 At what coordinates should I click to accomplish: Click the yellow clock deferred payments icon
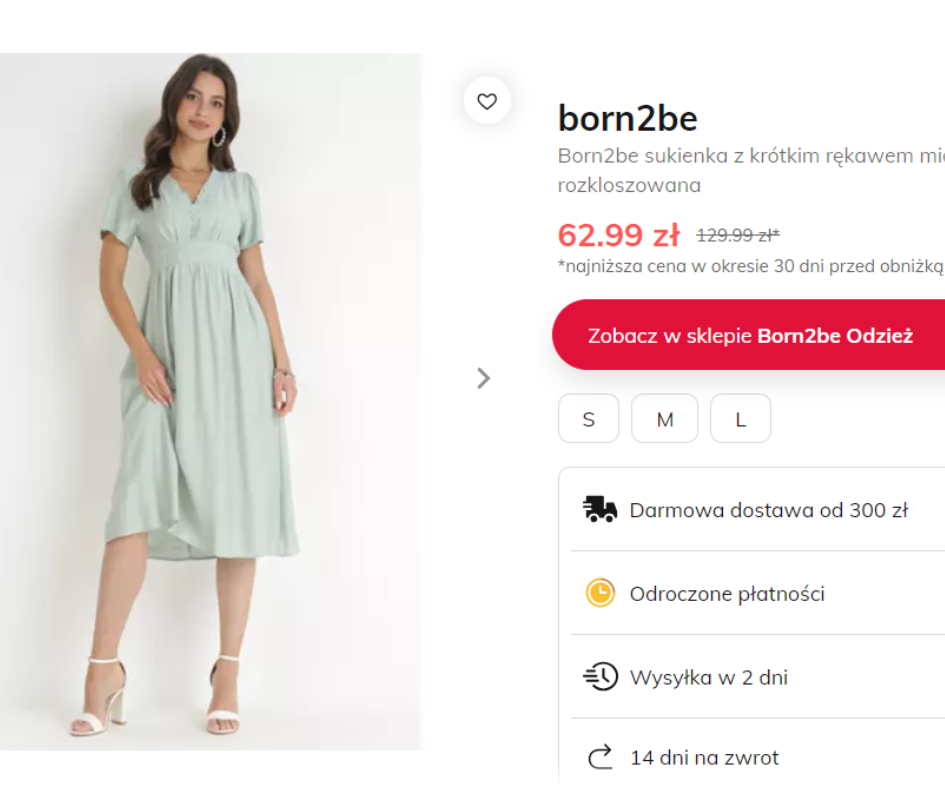coord(600,593)
